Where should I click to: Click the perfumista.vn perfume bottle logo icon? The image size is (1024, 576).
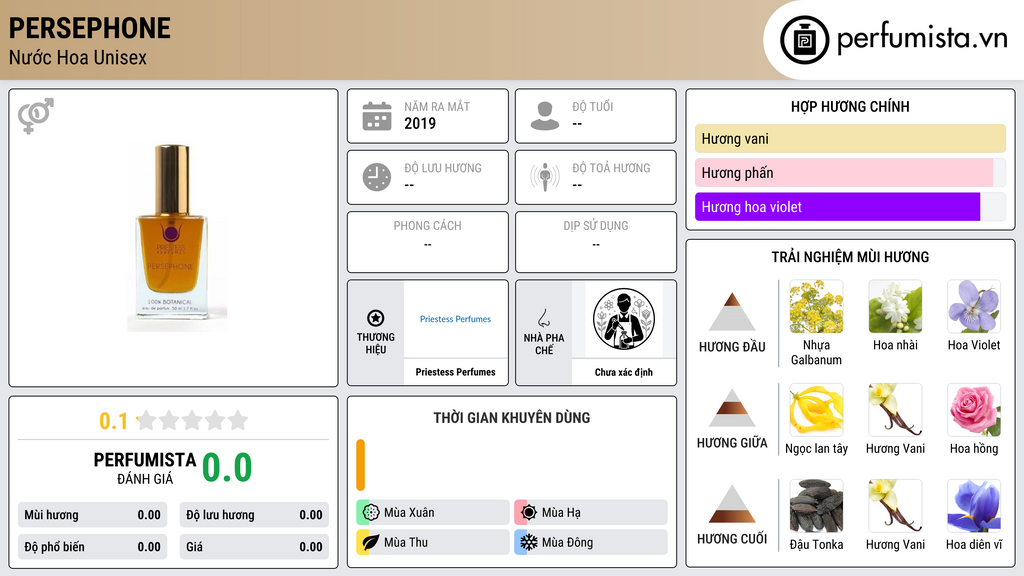coord(804,40)
